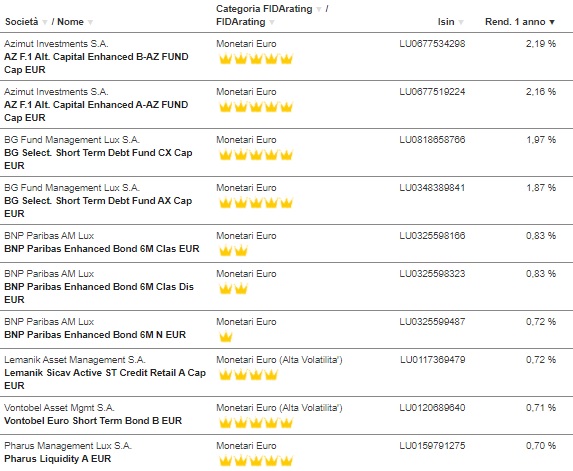Open AZ F.1 Alt. Capital Enhanced A-AZ FUND
The image size is (573, 471).
click(96, 111)
